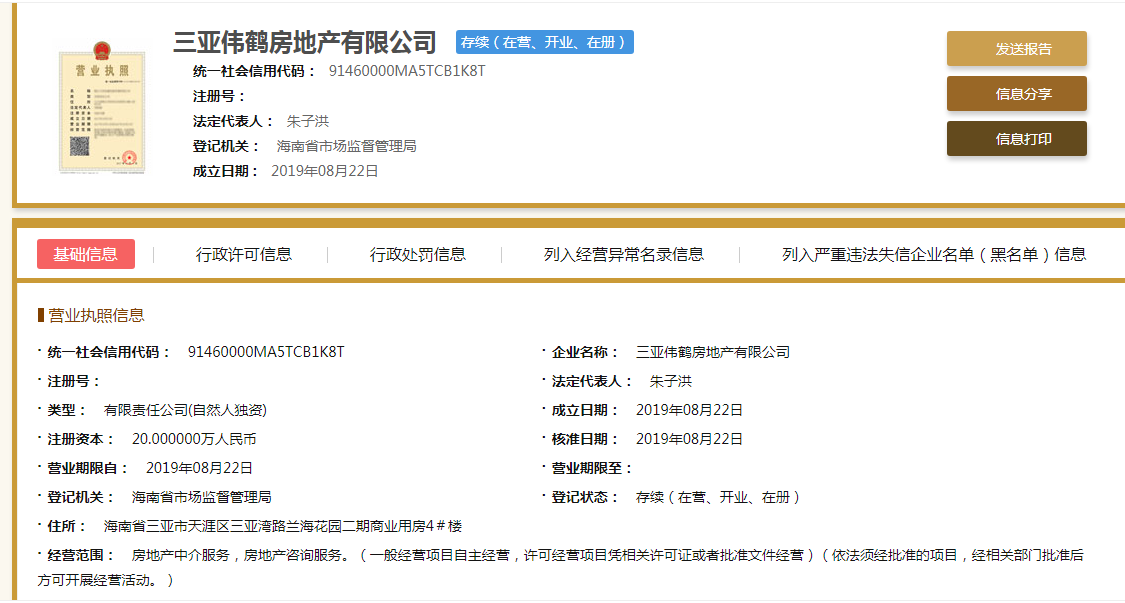Open the business license thumbnail image
1125x603 pixels.
tap(101, 107)
